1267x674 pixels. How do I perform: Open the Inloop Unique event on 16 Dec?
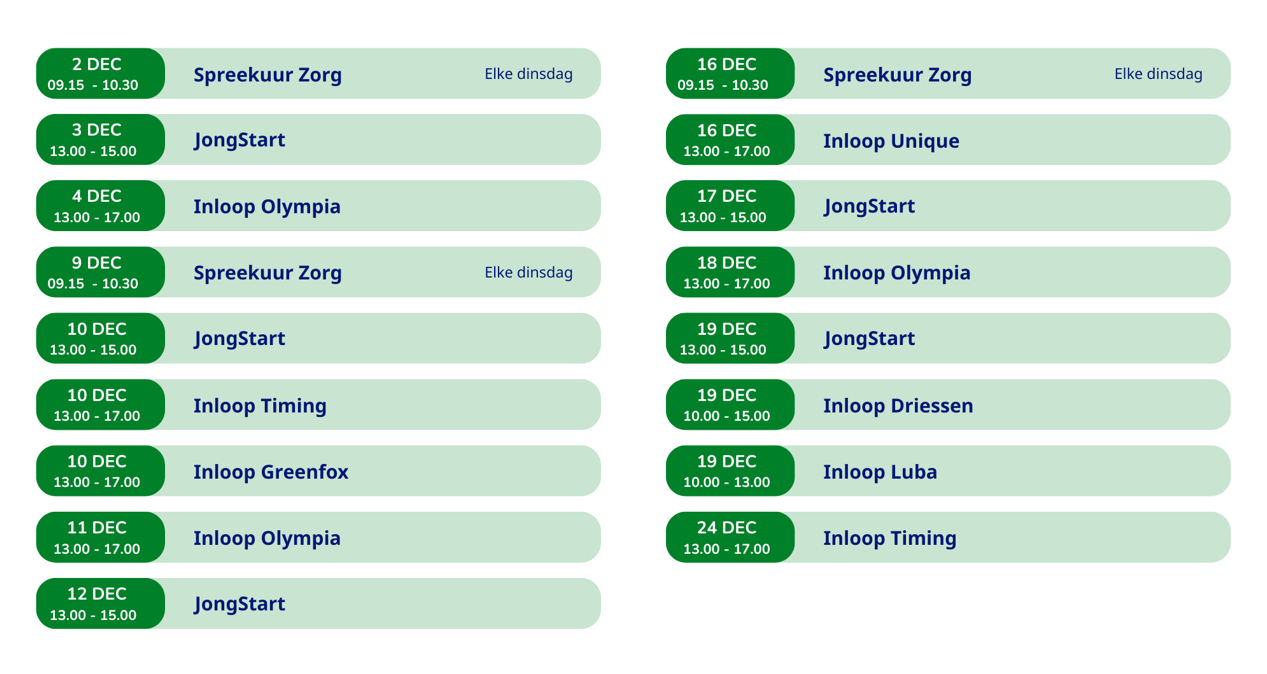(x=890, y=141)
